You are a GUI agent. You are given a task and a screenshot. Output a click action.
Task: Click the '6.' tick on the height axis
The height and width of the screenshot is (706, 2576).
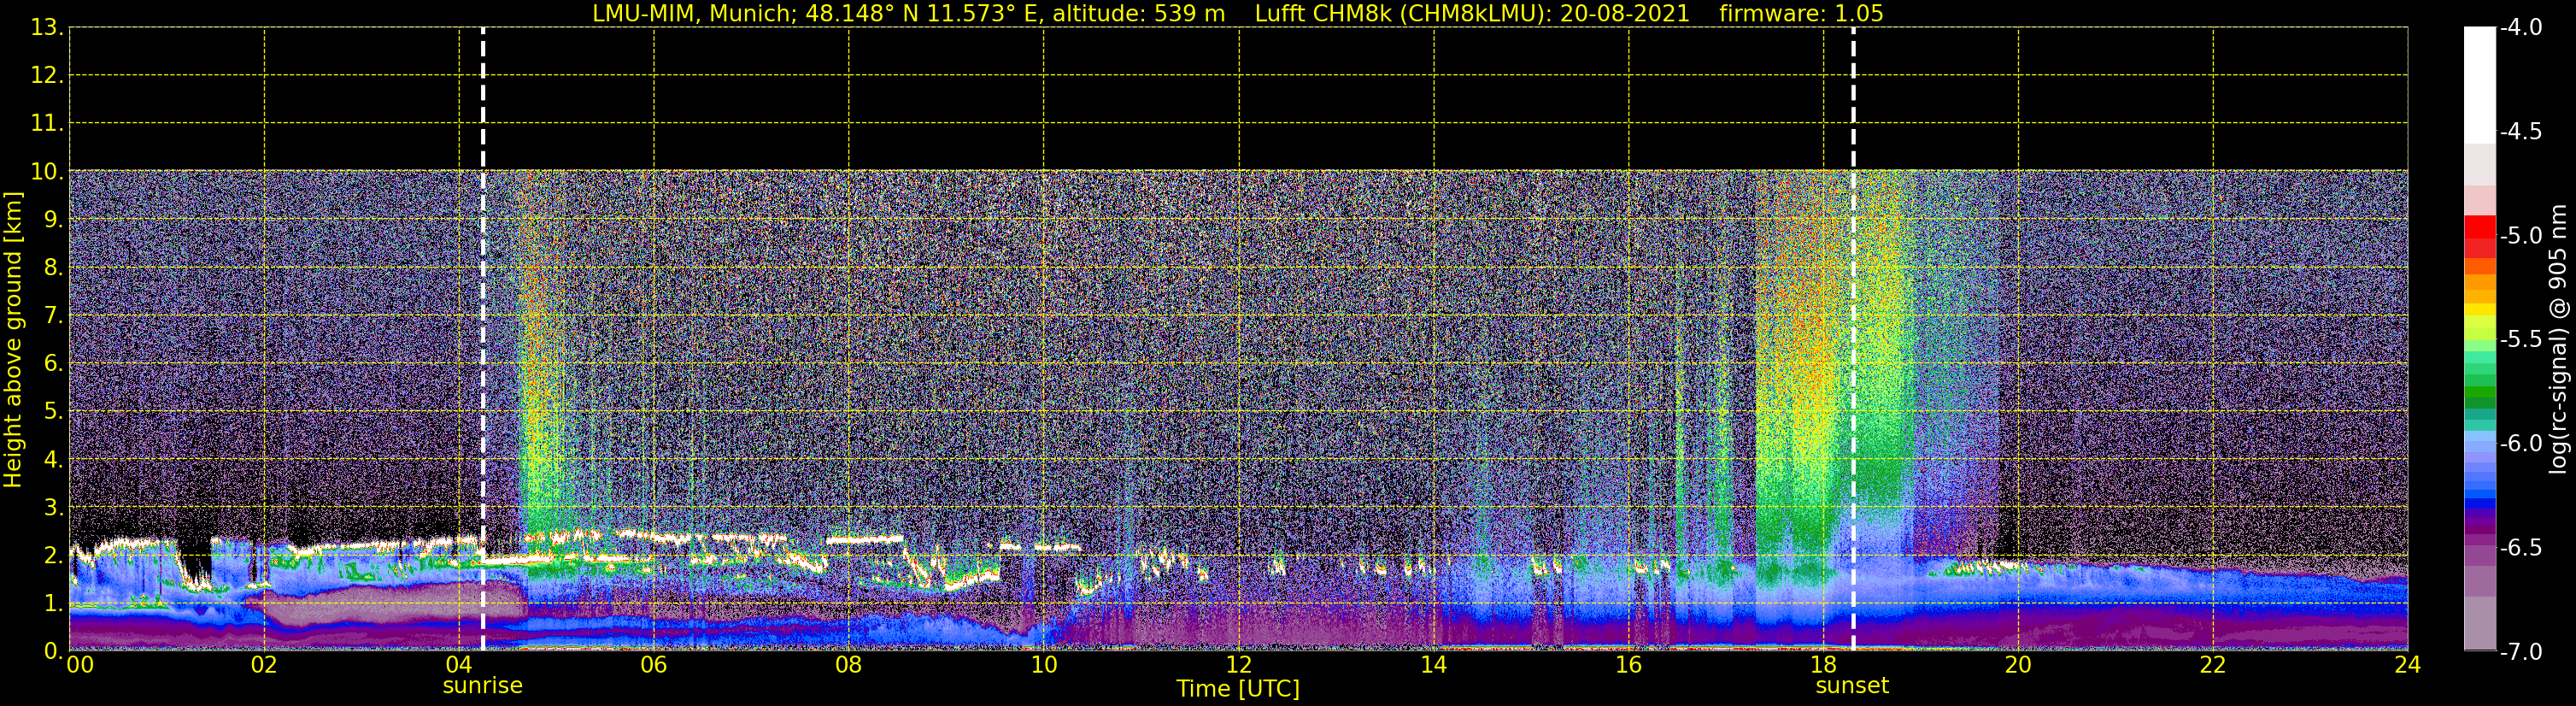click(53, 364)
